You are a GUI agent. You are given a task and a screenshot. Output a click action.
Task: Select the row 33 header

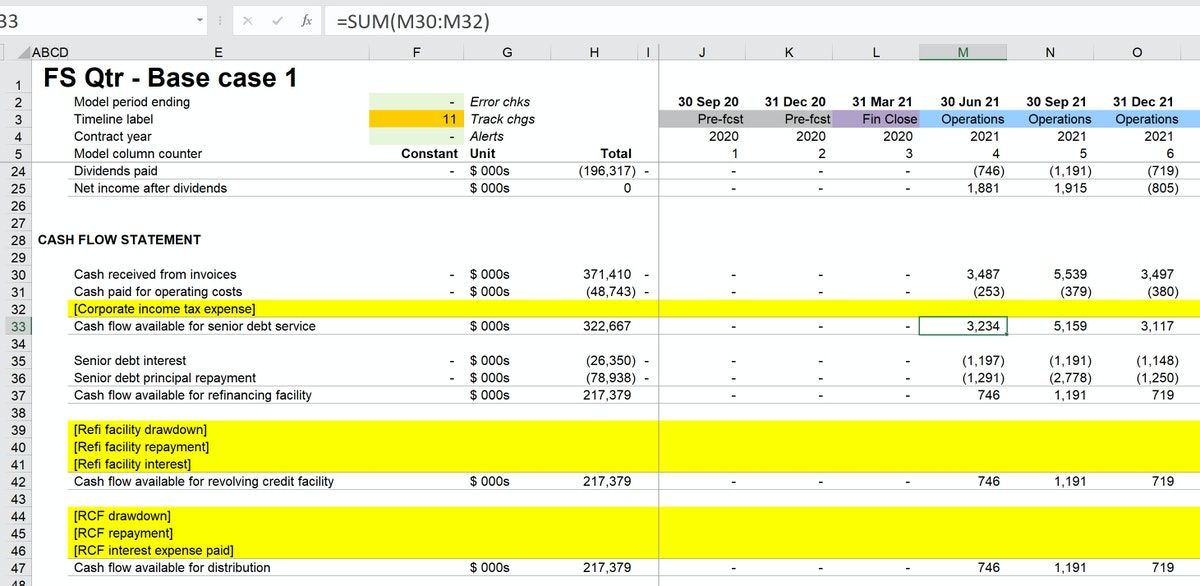[16, 325]
